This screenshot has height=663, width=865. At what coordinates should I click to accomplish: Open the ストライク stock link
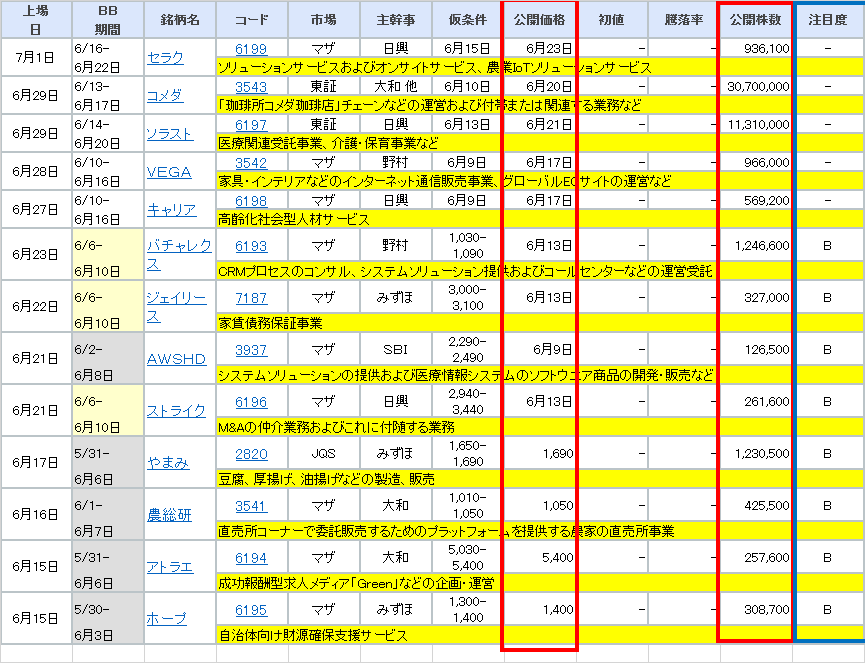click(x=176, y=410)
